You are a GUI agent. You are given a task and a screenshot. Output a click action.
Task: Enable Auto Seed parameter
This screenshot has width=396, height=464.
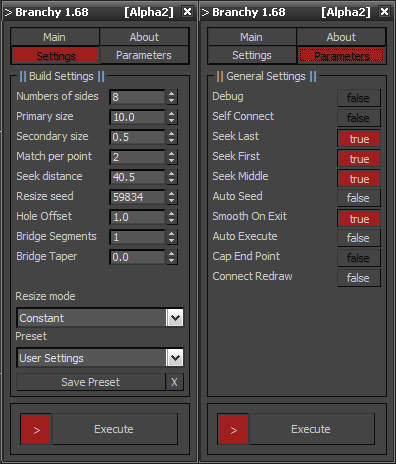point(359,198)
